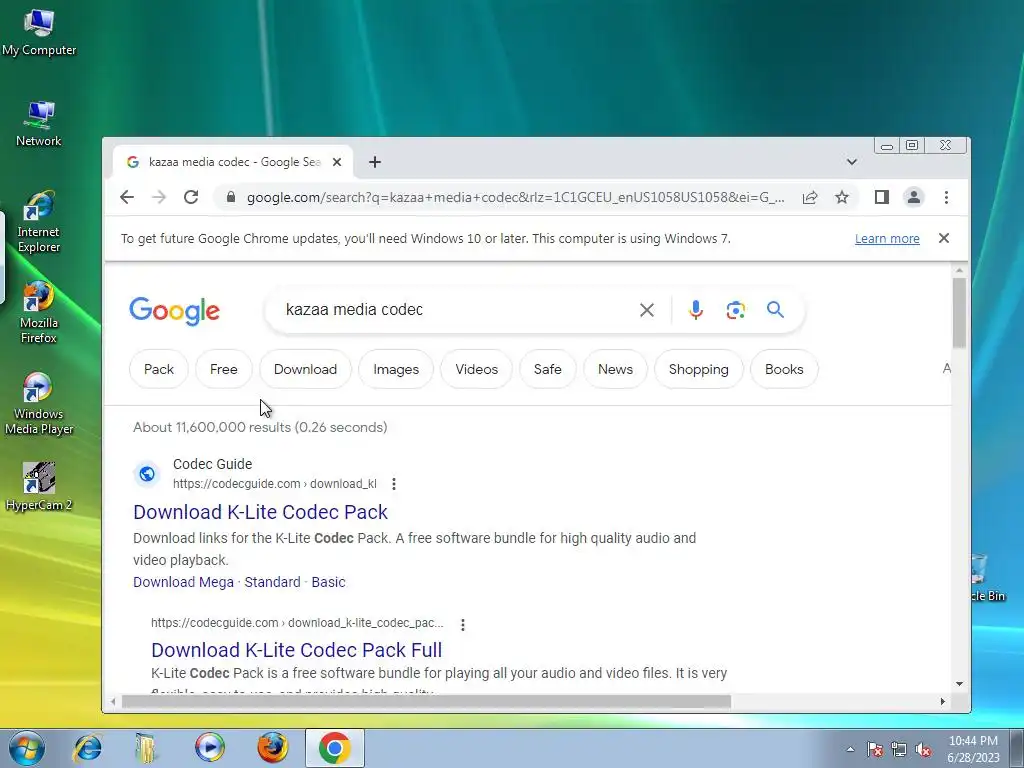Click into the search field containing kazaa media codec
This screenshot has width=1024, height=768.
click(x=457, y=310)
